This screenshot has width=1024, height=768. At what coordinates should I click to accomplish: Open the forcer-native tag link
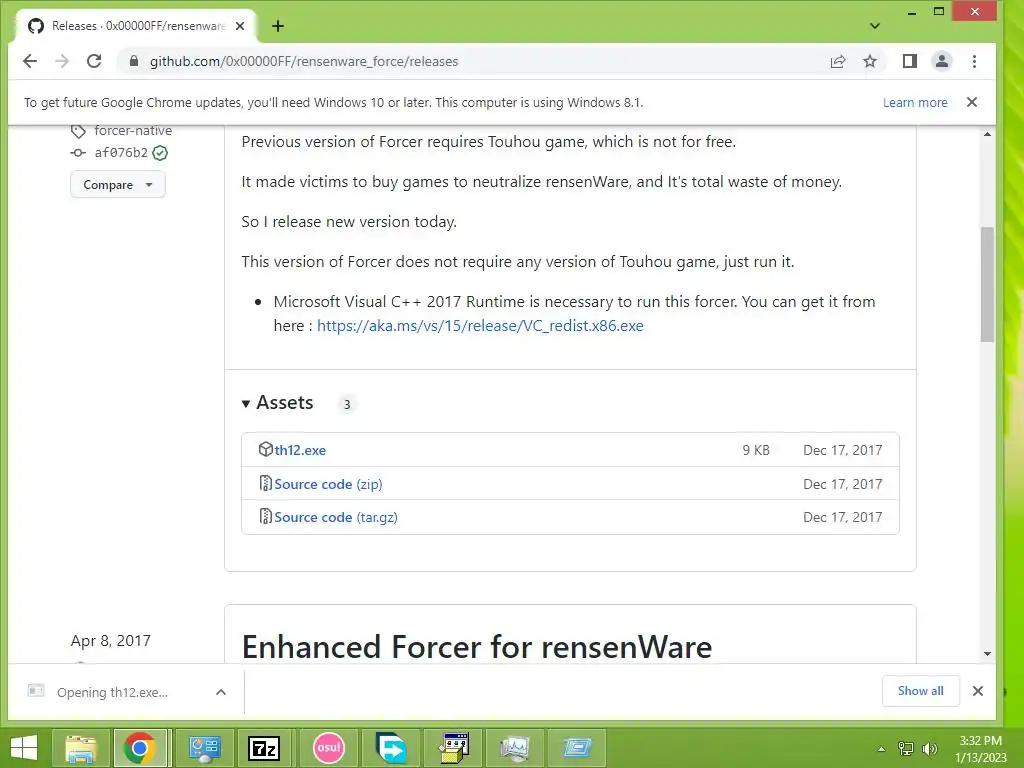(133, 131)
